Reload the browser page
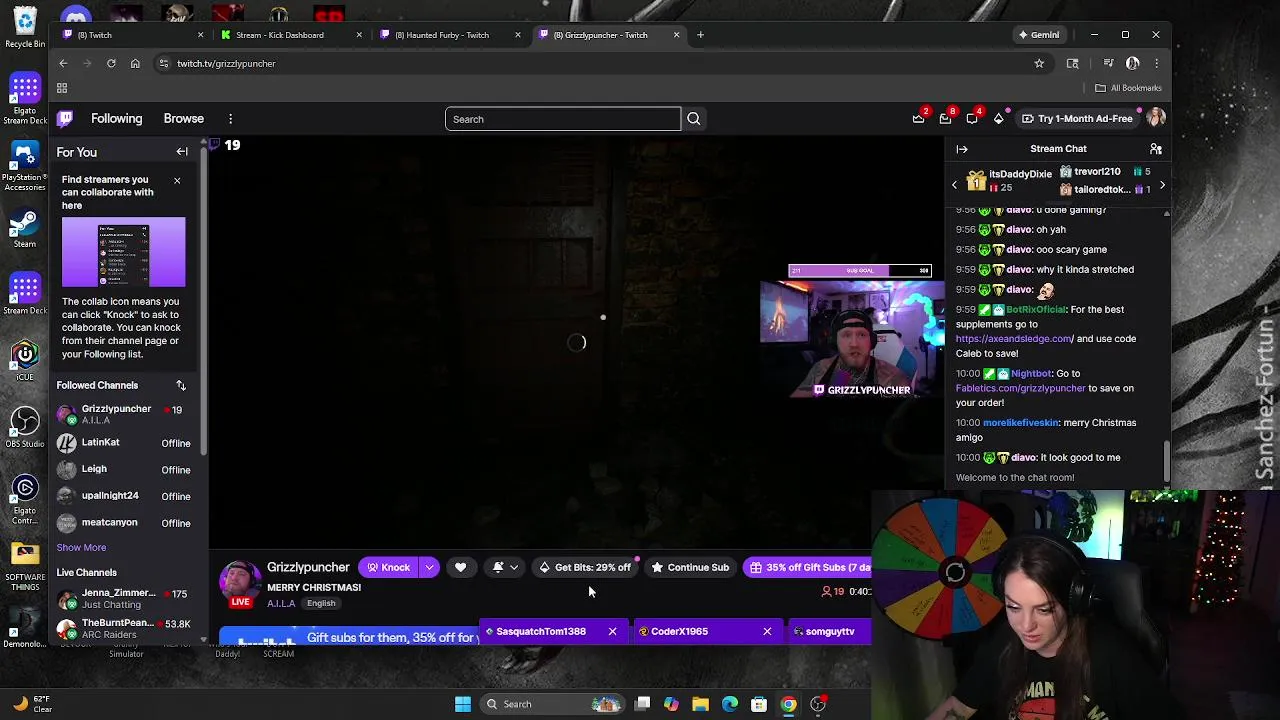The height and width of the screenshot is (720, 1280). (111, 63)
